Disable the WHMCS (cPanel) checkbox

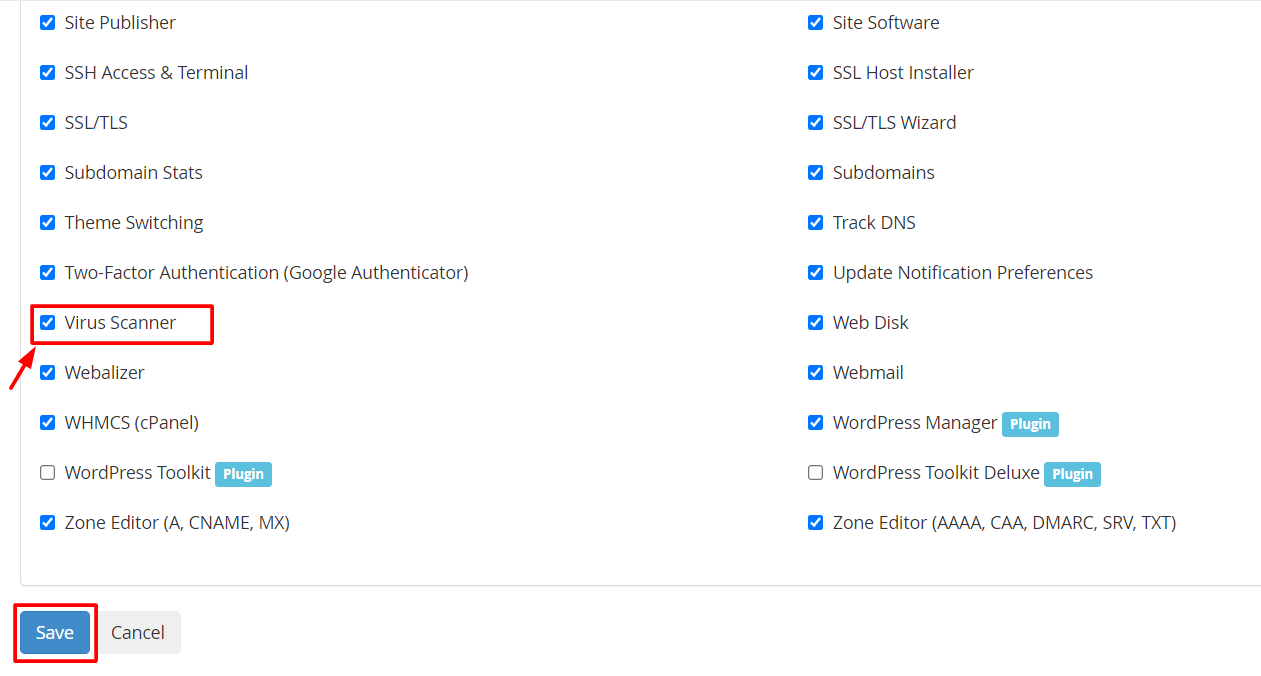coord(47,423)
